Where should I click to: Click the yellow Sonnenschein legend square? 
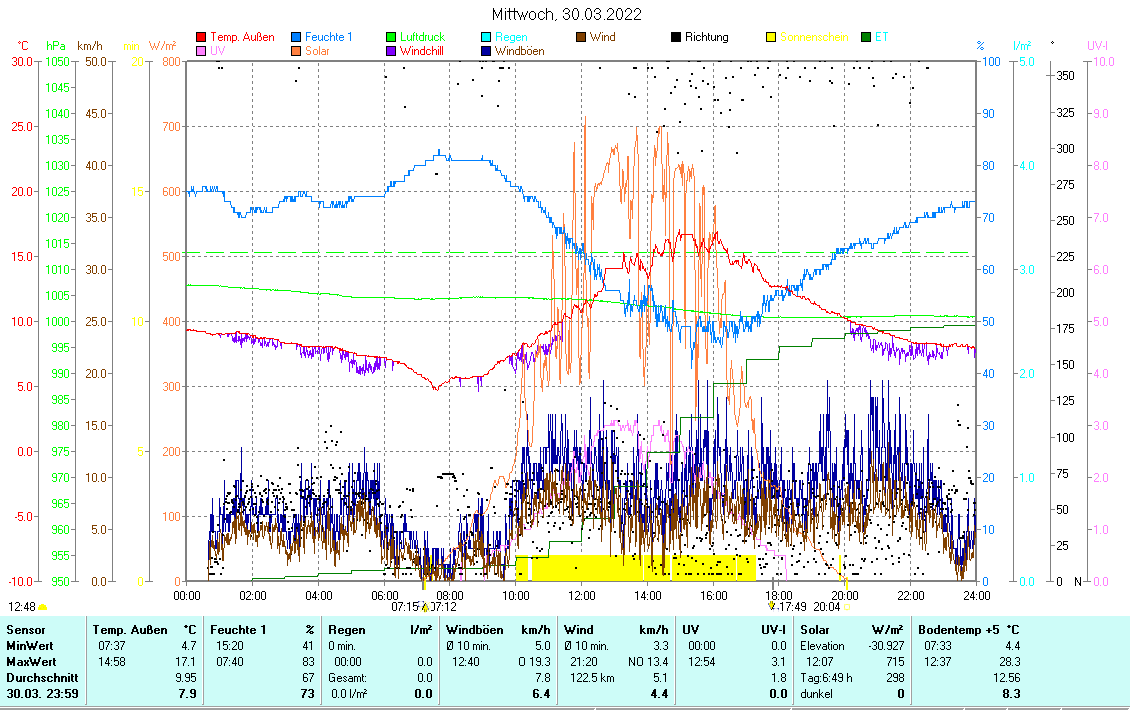[772, 37]
